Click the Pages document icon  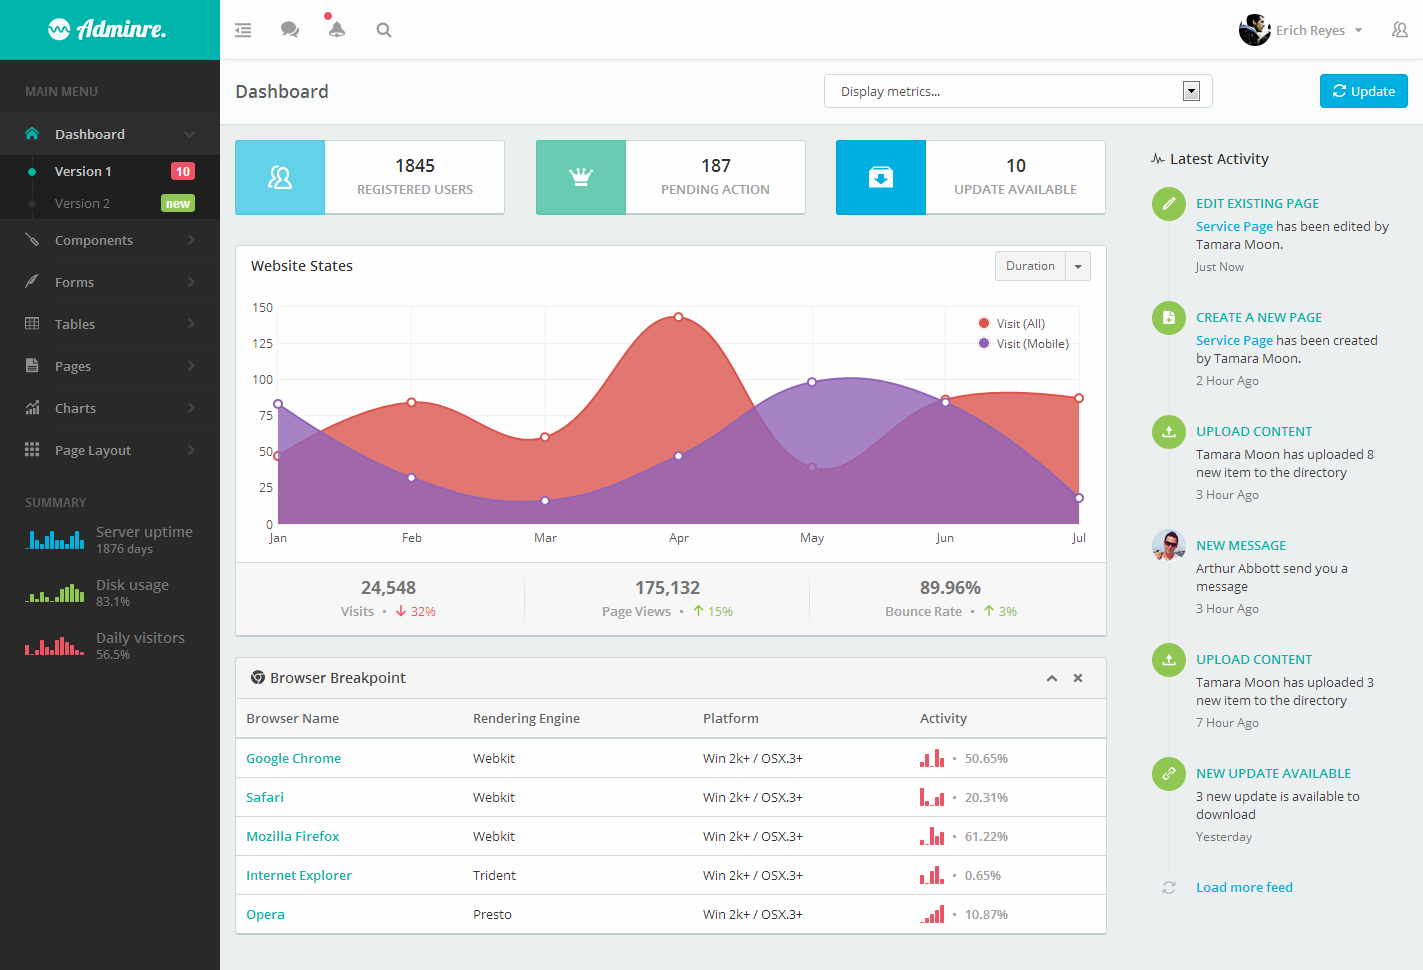pos(32,365)
